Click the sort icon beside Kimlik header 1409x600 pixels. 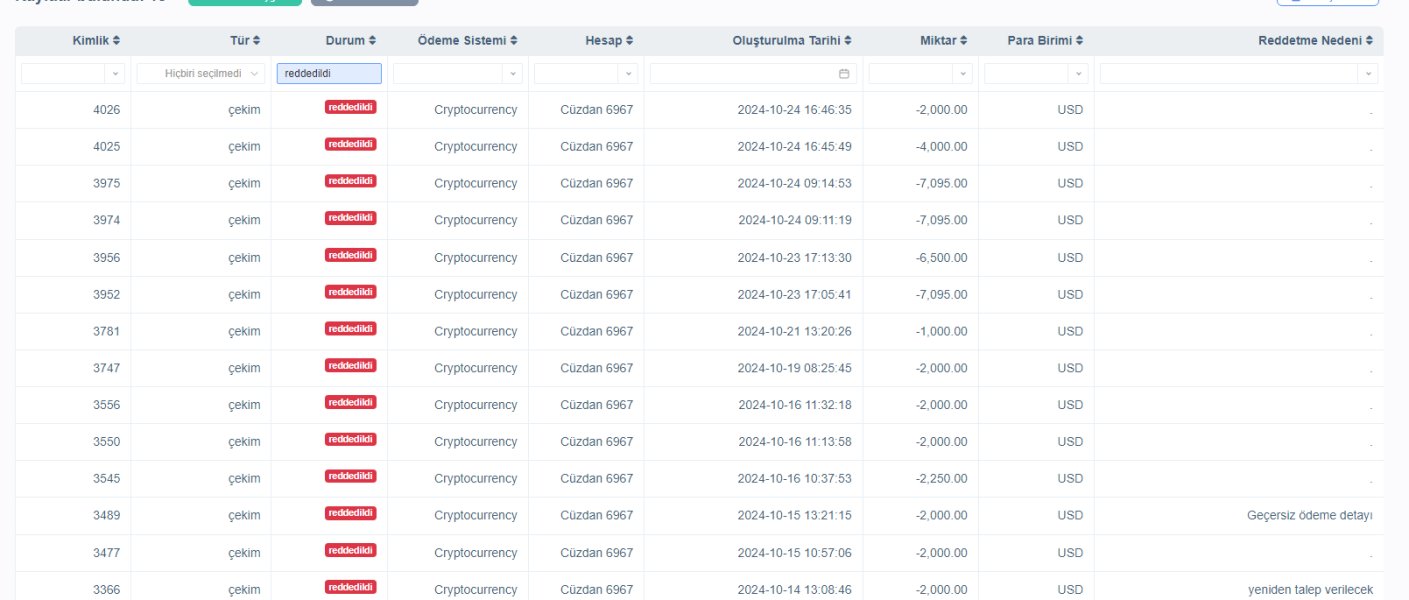click(116, 41)
